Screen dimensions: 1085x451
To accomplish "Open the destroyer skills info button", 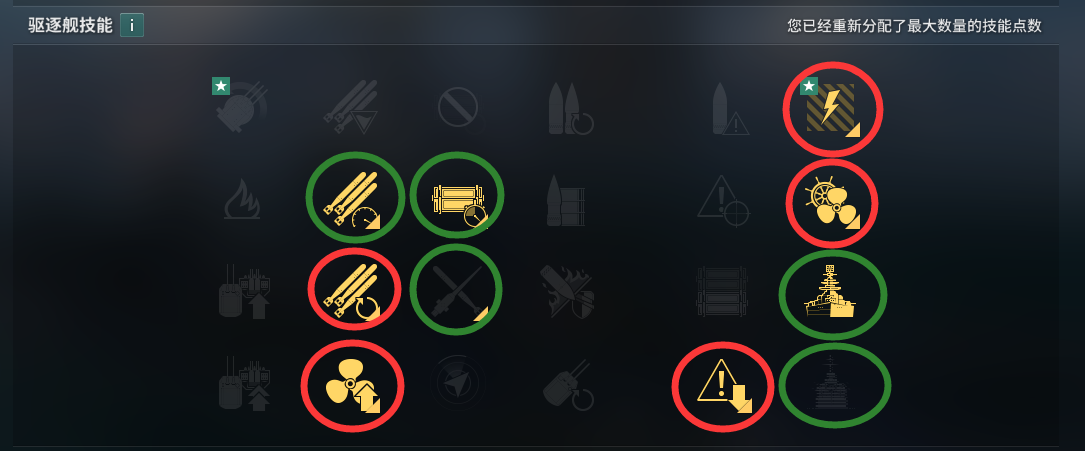I will pyautogui.click(x=131, y=26).
